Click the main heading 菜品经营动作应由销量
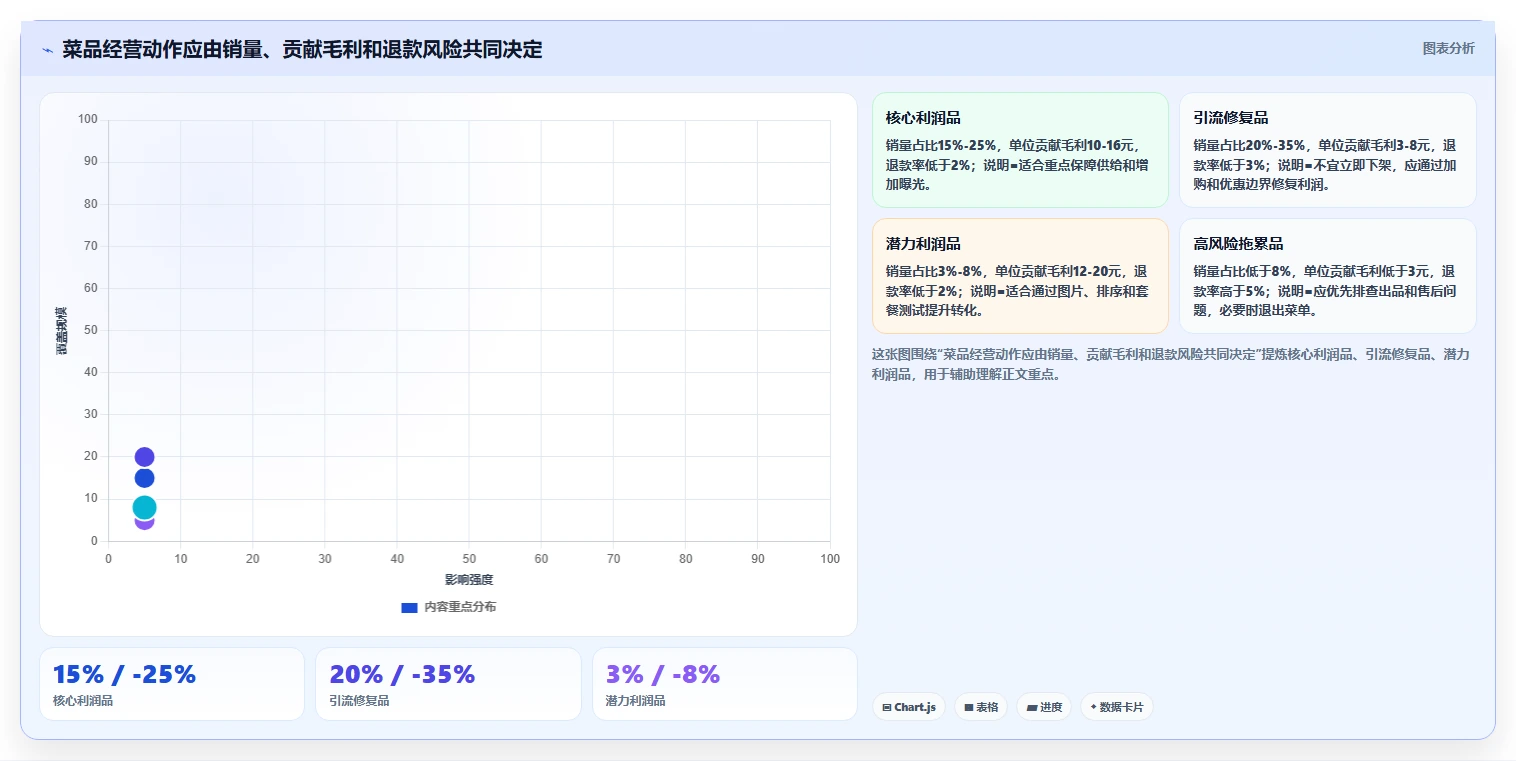The image size is (1516, 761). (302, 49)
